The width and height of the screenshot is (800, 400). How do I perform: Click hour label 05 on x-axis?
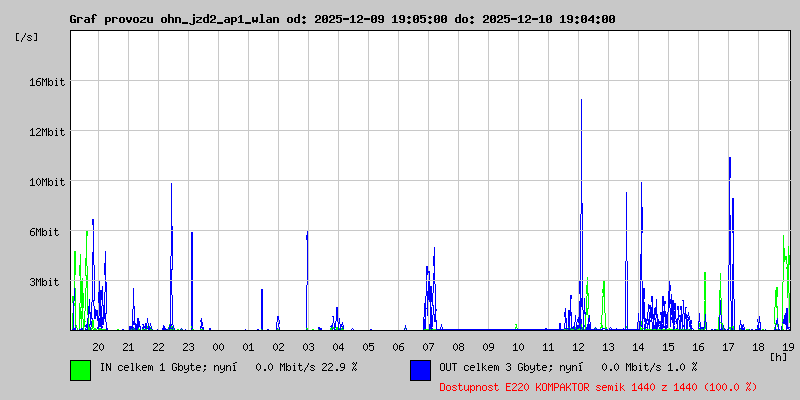pos(368,347)
